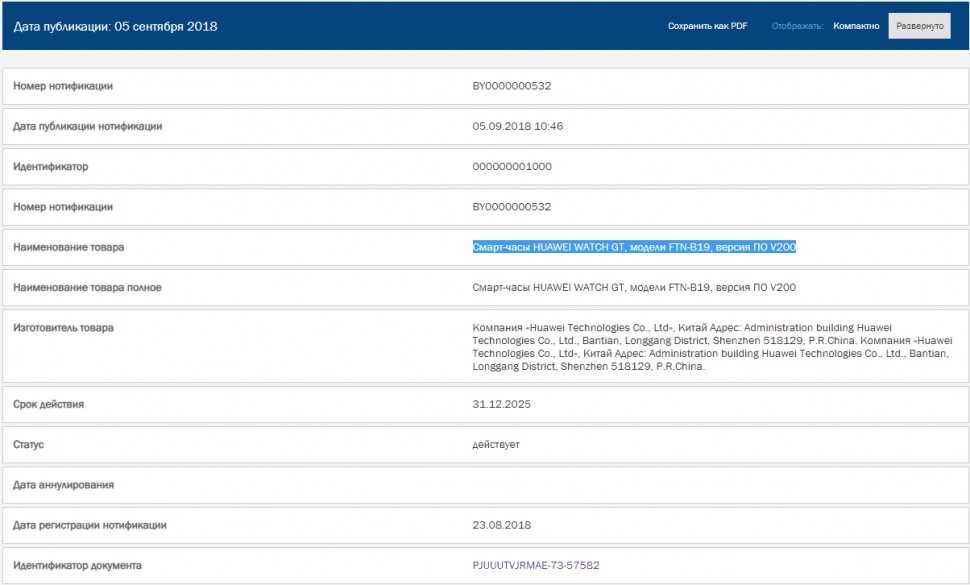The image size is (970, 585).
Task: Click the header Дата публикации: 05 сентября 2018
Action: point(116,27)
